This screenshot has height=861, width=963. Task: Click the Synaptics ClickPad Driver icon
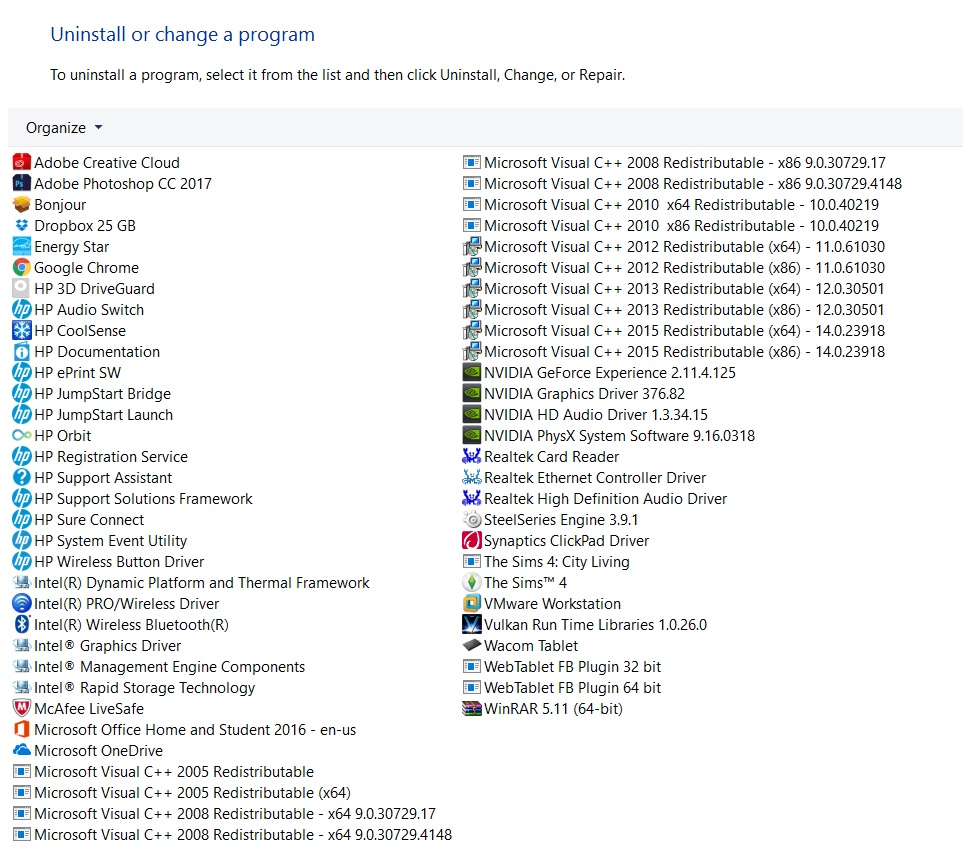tap(472, 540)
